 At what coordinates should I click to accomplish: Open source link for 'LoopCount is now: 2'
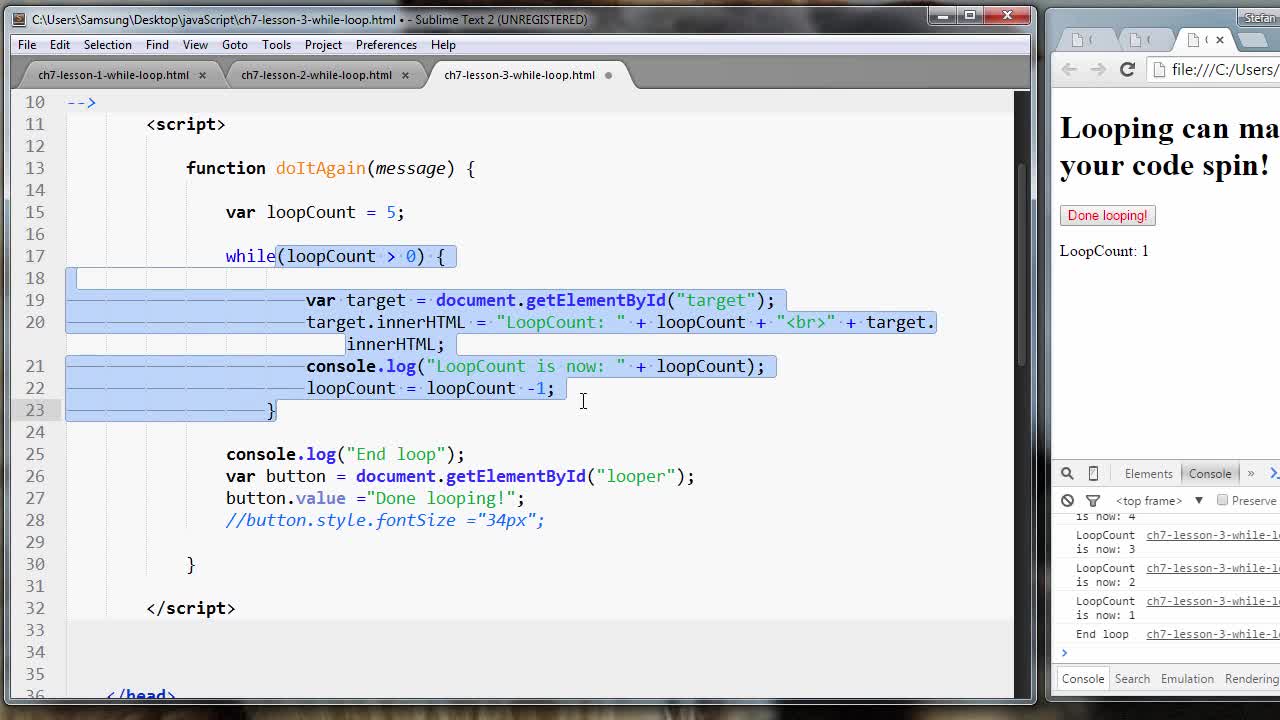1212,568
